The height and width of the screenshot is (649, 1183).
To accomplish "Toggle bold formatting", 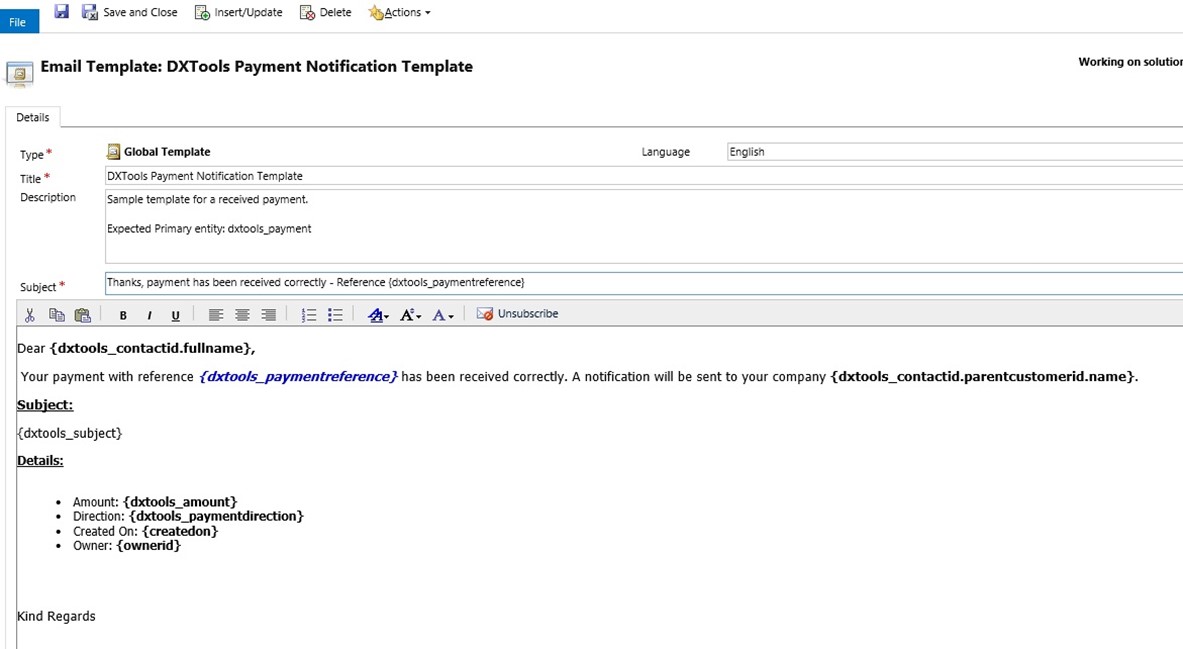I will pyautogui.click(x=123, y=315).
